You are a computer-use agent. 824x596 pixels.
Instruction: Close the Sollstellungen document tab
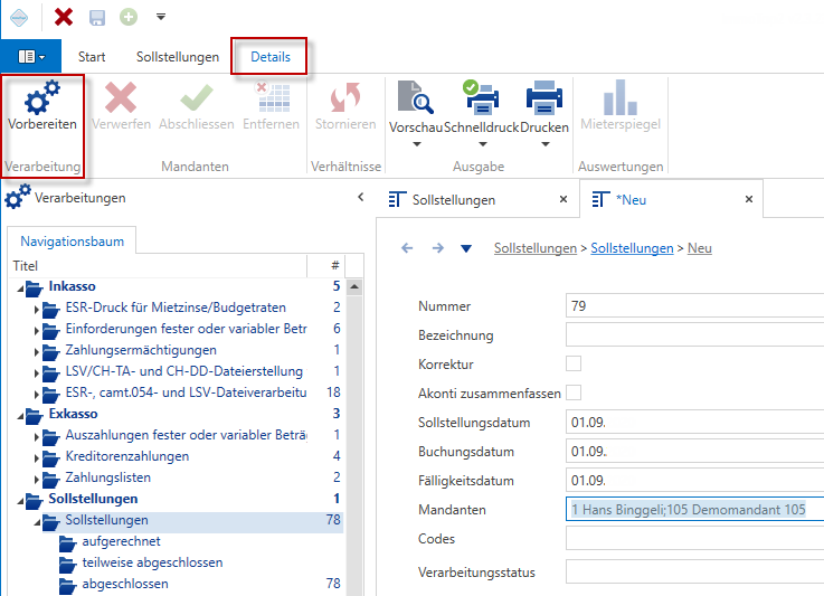[x=563, y=199]
